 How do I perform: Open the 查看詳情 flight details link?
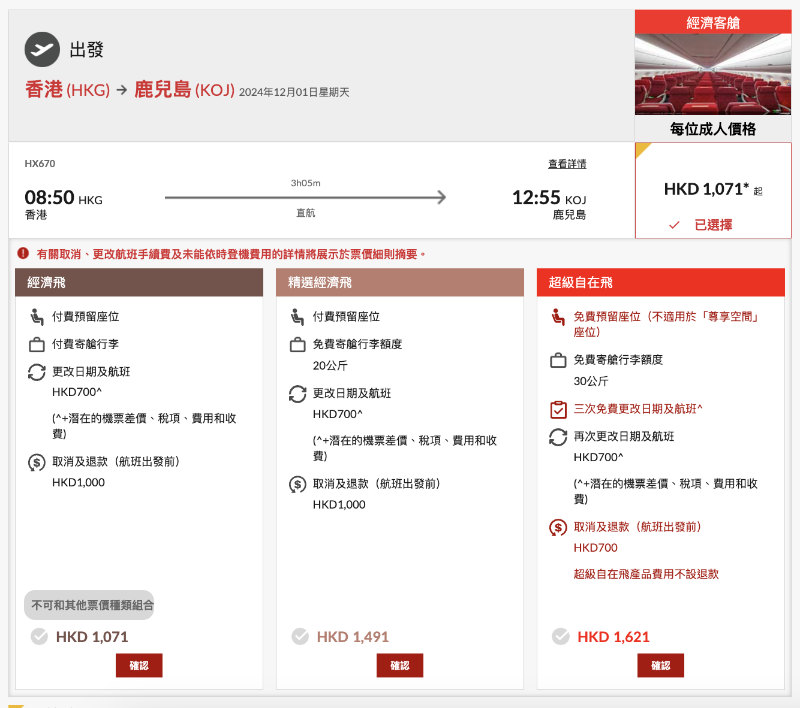point(567,164)
